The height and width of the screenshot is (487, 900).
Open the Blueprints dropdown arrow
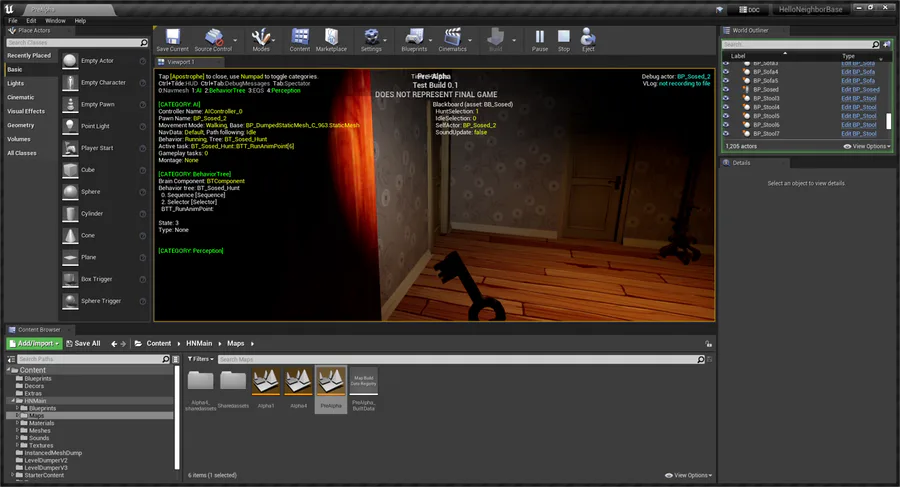click(430, 40)
